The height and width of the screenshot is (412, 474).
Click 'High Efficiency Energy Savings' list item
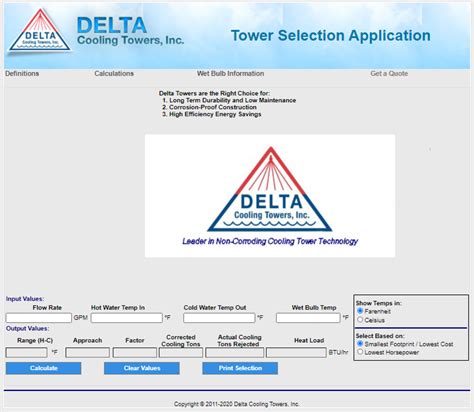tap(215, 114)
